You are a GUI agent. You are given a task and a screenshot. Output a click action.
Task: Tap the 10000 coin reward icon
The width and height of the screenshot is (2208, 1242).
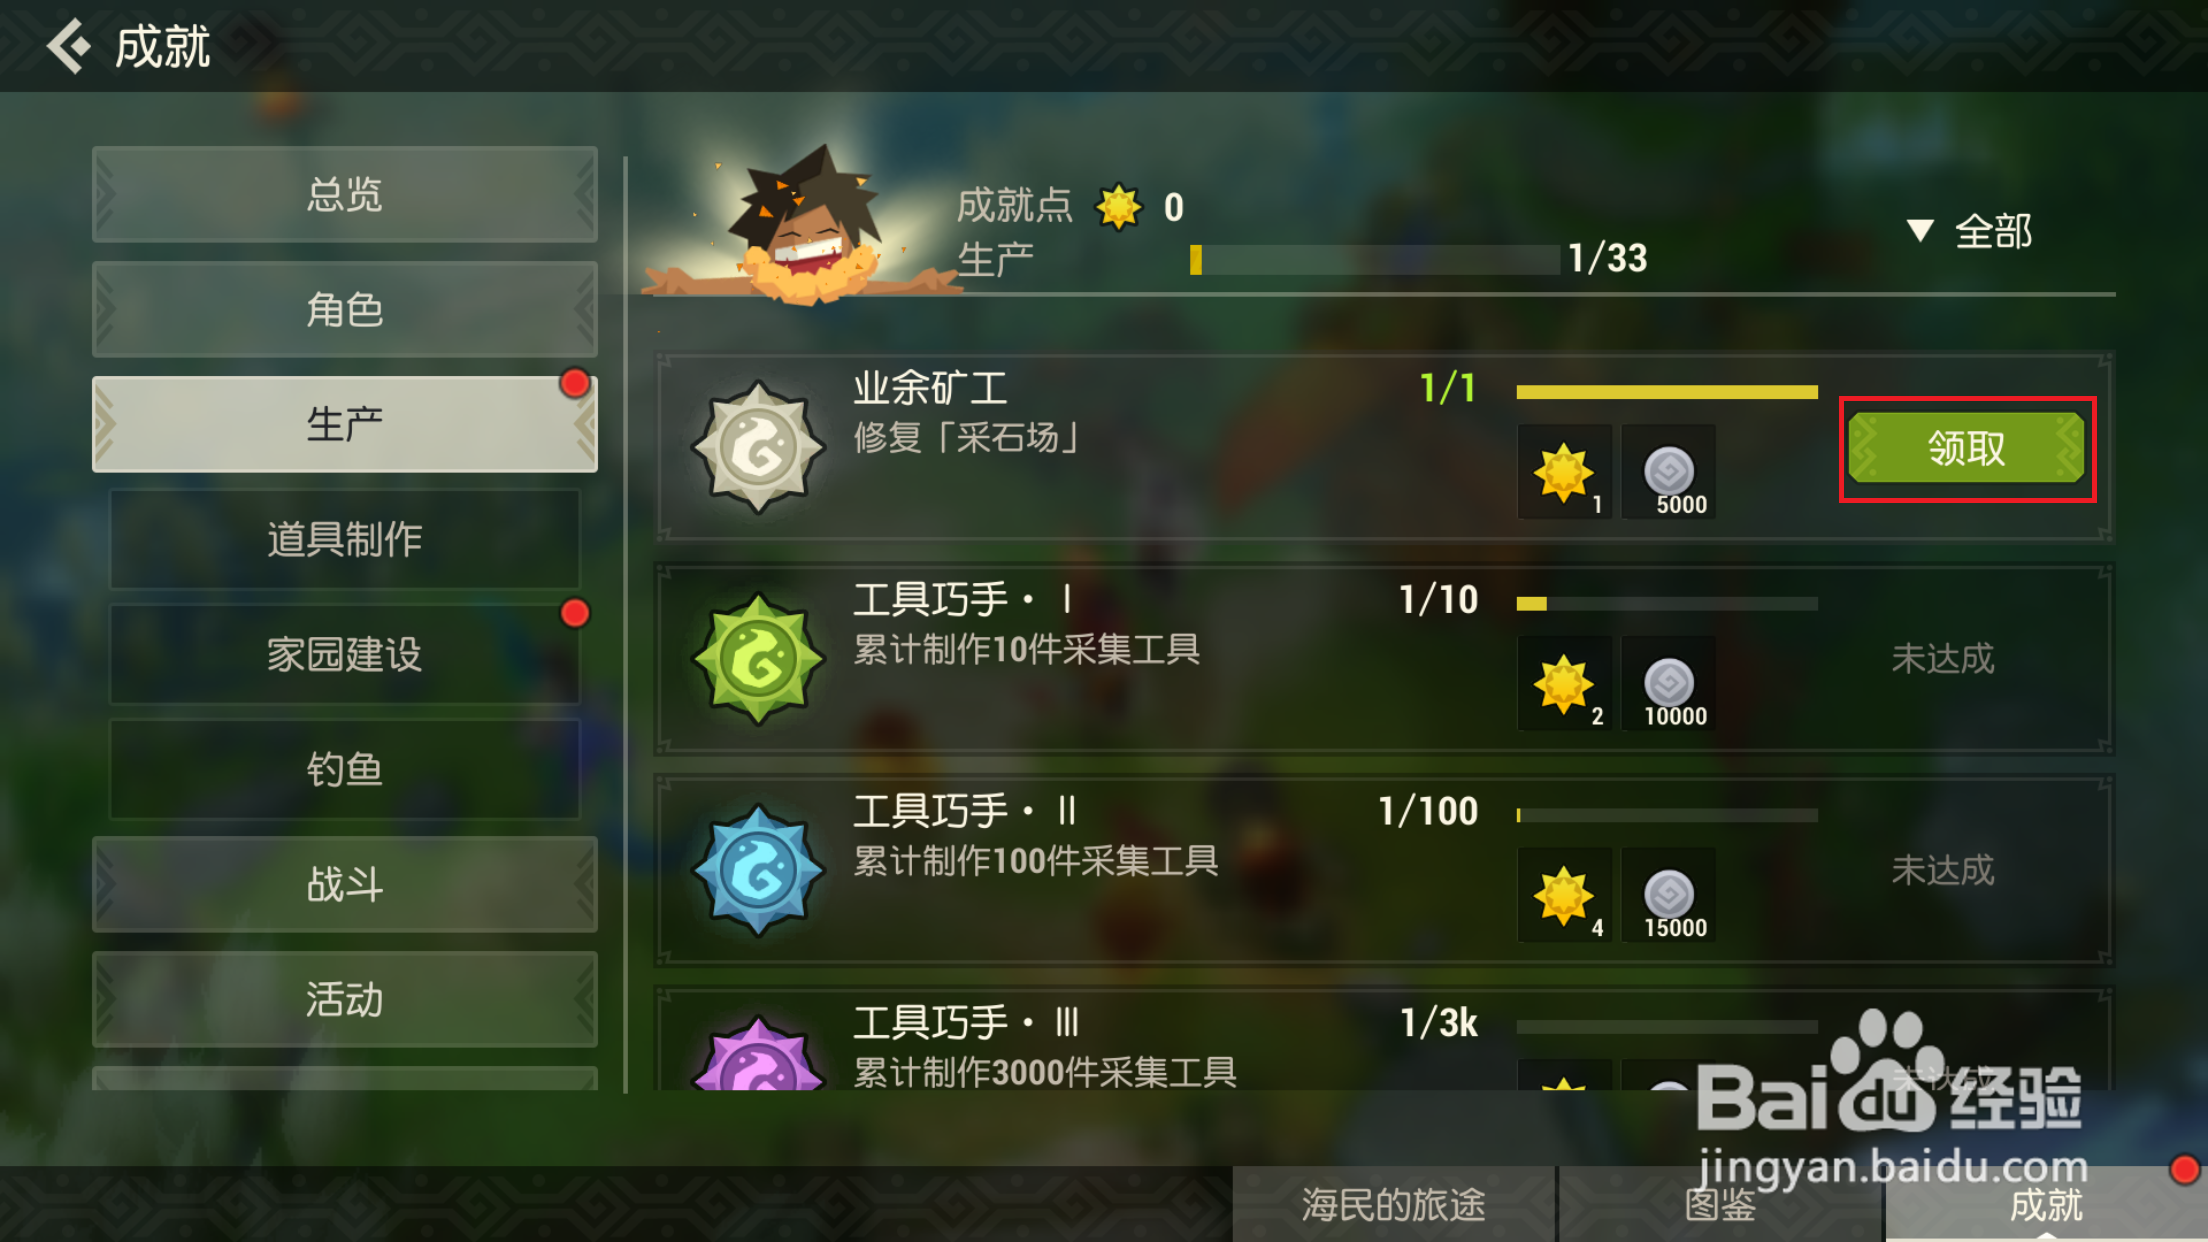[1669, 684]
